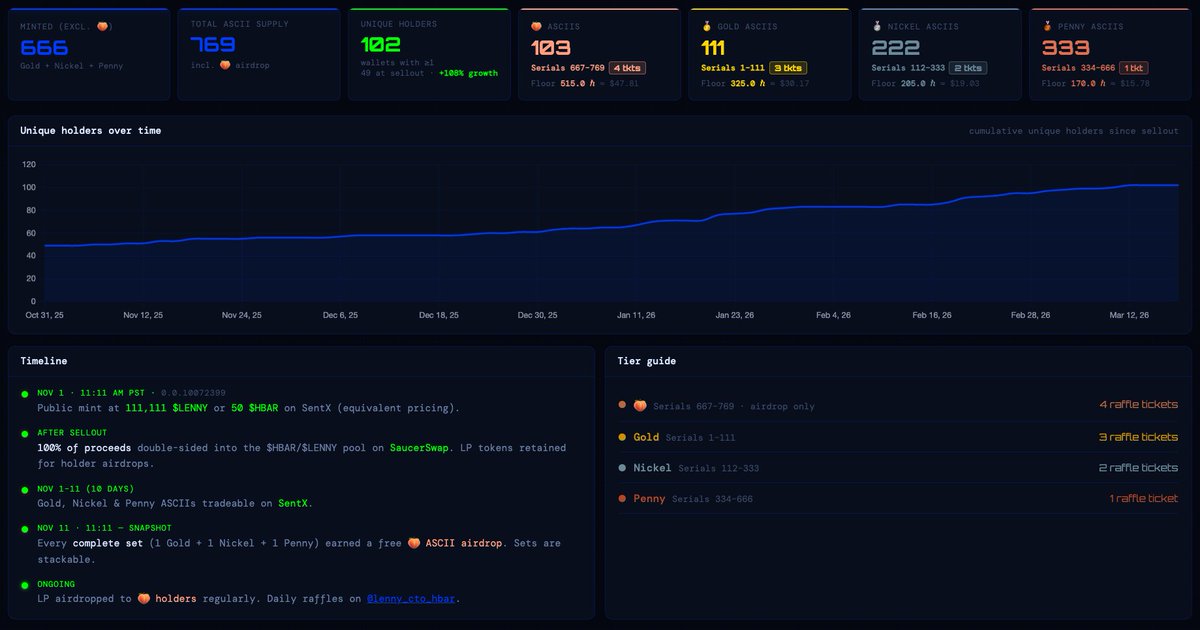Click the 'Nickel' tier name in Tier guide
The image size is (1200, 630).
[x=652, y=468]
